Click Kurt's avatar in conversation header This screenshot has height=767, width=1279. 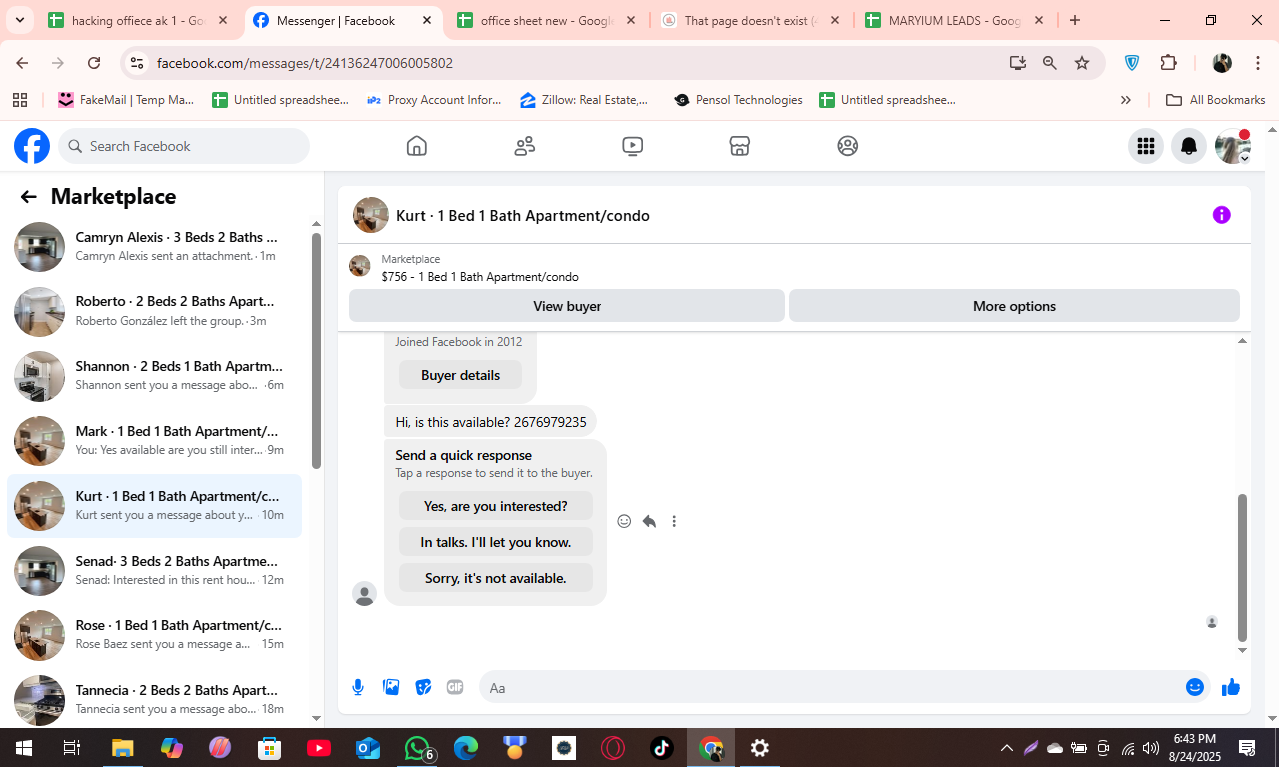(371, 215)
